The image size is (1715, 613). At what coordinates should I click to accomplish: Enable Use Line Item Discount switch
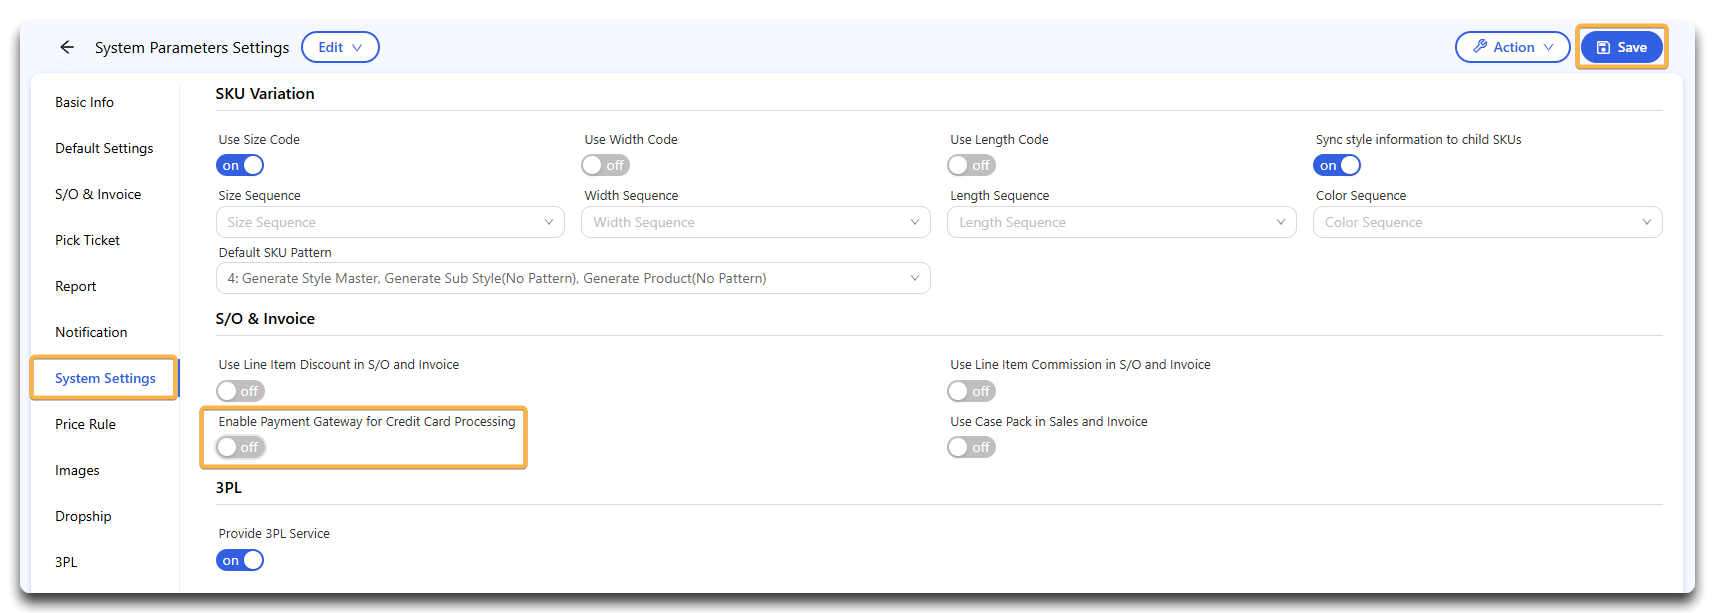coord(240,391)
